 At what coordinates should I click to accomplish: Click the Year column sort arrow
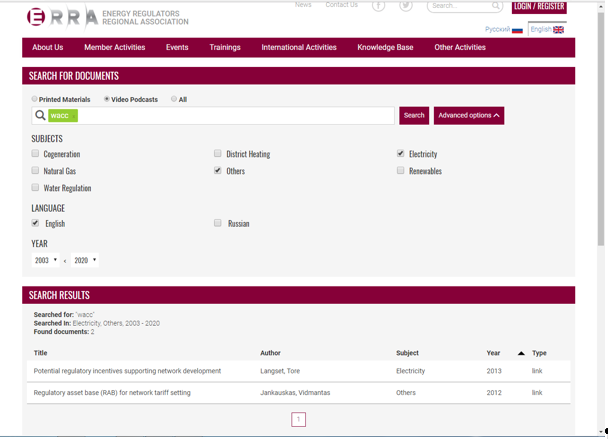click(x=521, y=353)
